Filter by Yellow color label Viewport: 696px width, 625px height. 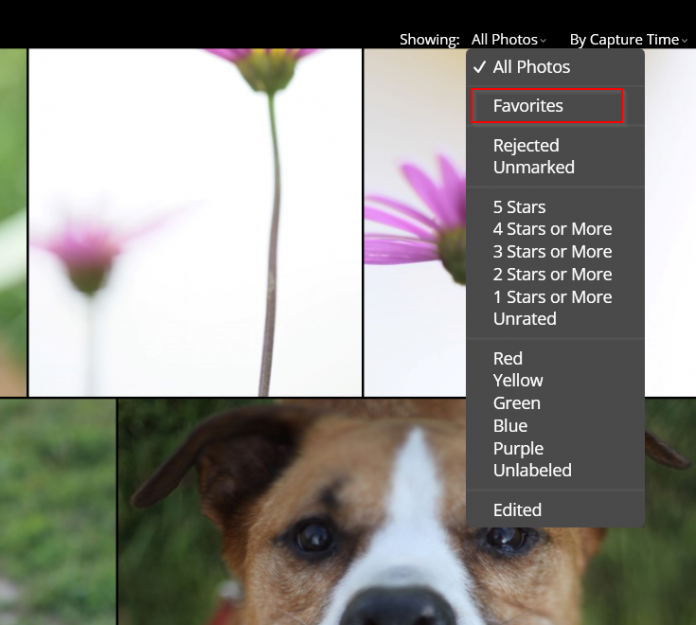pos(518,381)
